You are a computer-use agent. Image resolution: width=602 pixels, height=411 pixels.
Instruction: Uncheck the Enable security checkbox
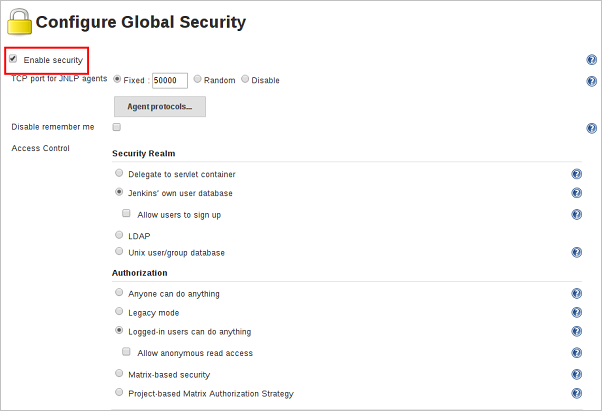tap(13, 59)
